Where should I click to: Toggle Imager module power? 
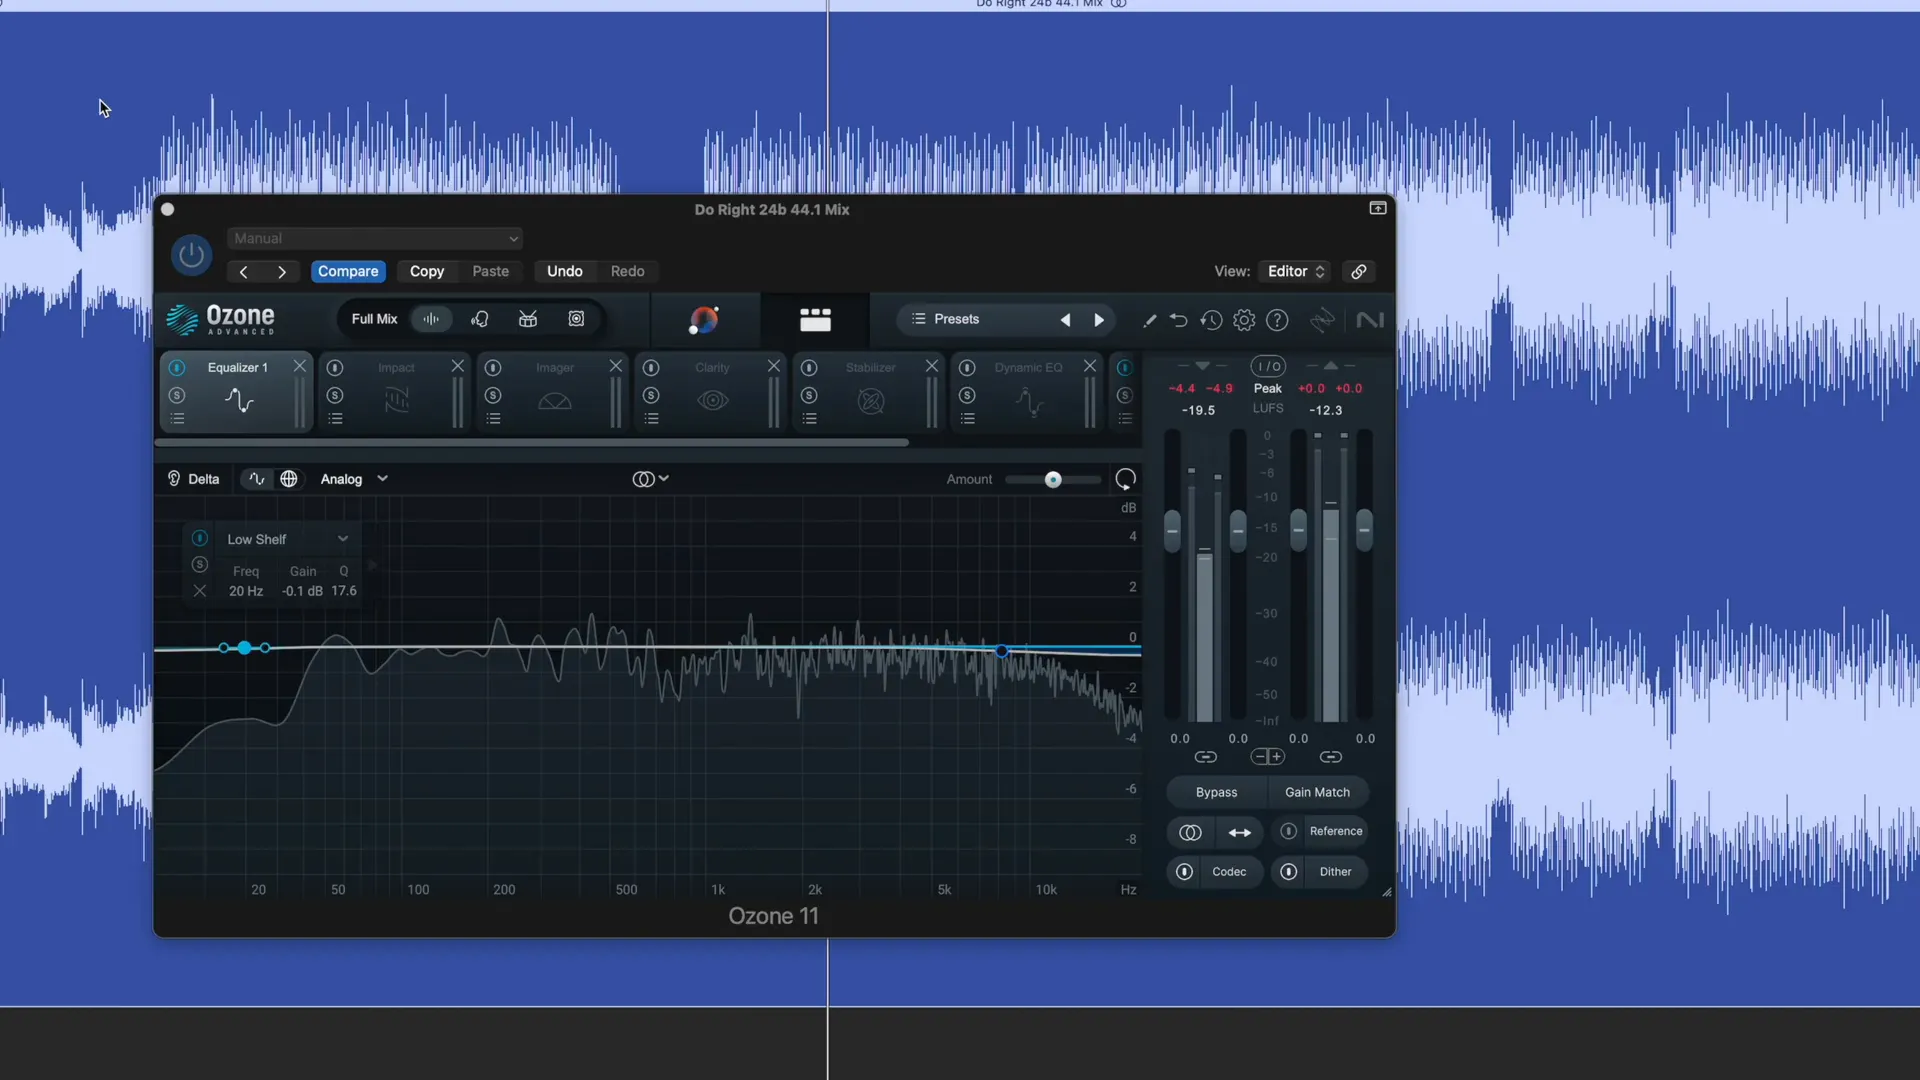click(493, 367)
